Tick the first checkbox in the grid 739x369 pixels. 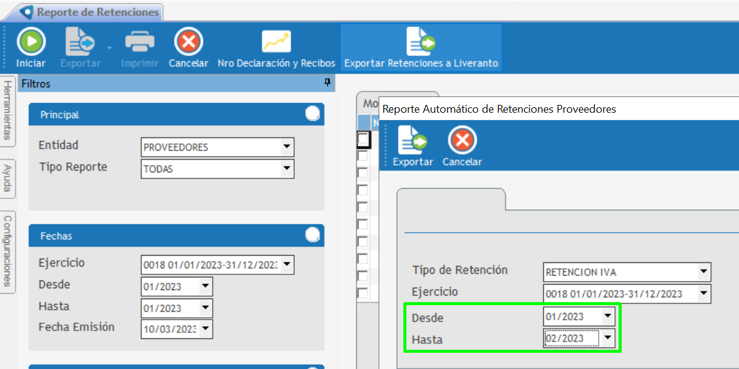point(363,139)
